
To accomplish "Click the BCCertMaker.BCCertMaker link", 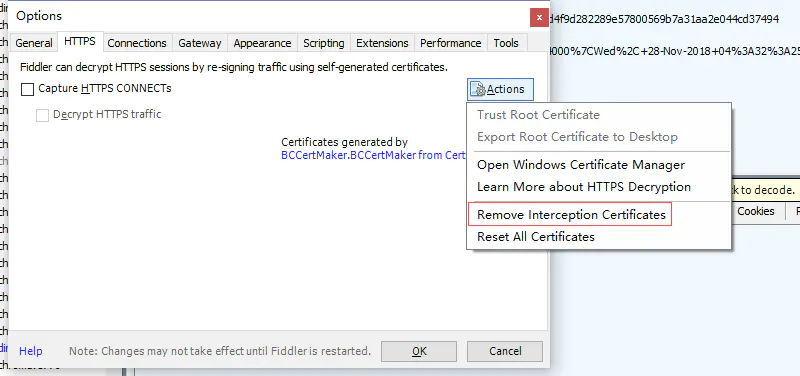I will tap(373, 155).
